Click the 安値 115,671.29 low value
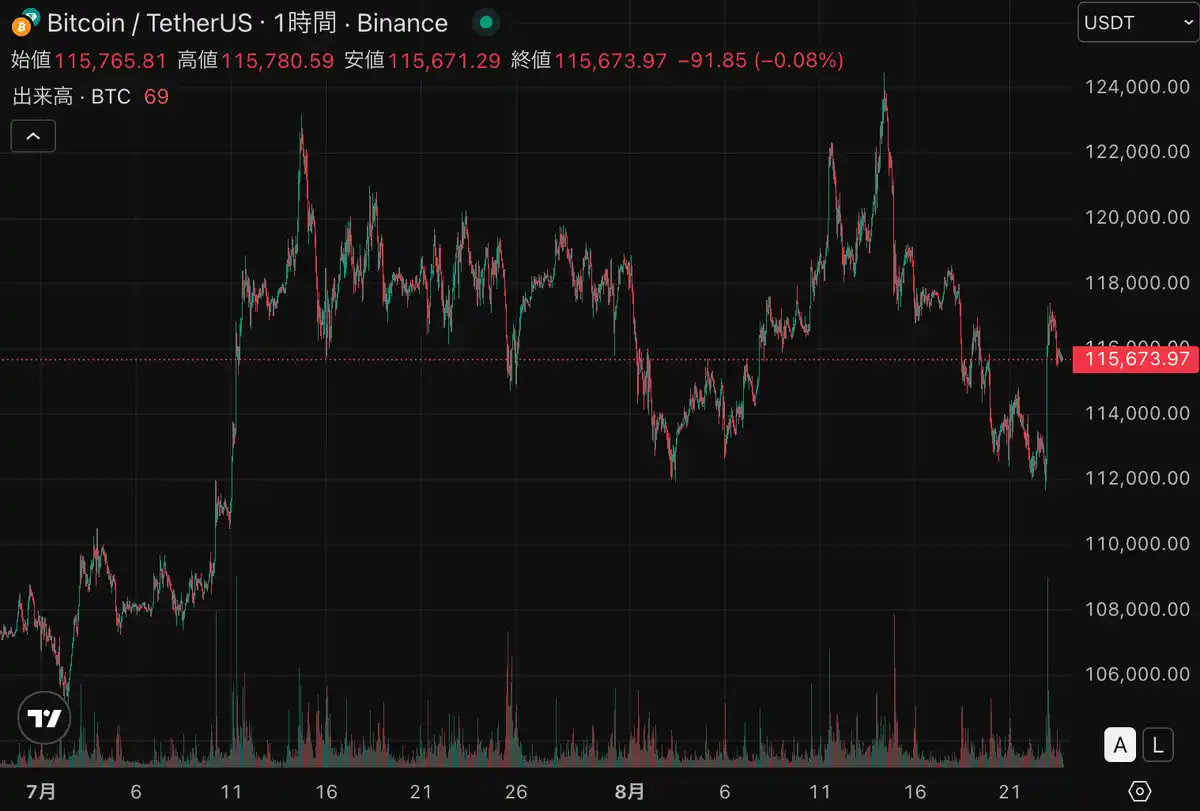This screenshot has height=811, width=1200. coord(422,60)
